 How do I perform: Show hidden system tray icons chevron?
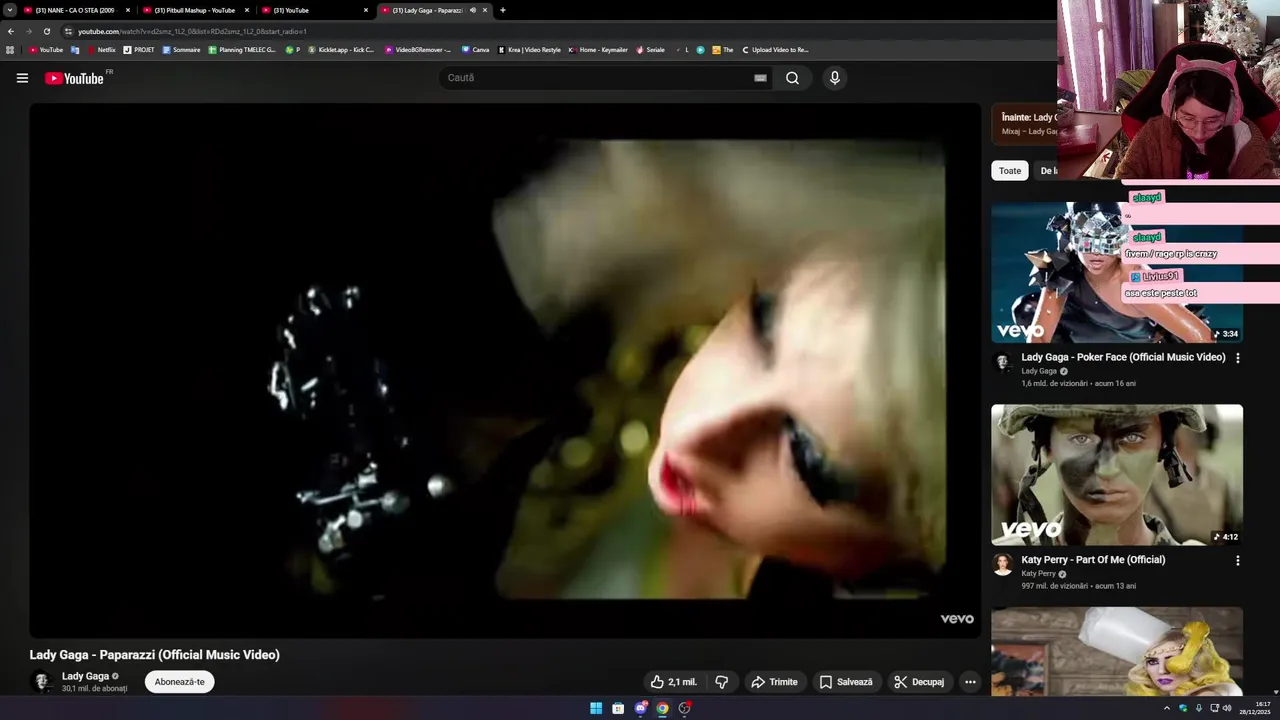pos(1167,708)
